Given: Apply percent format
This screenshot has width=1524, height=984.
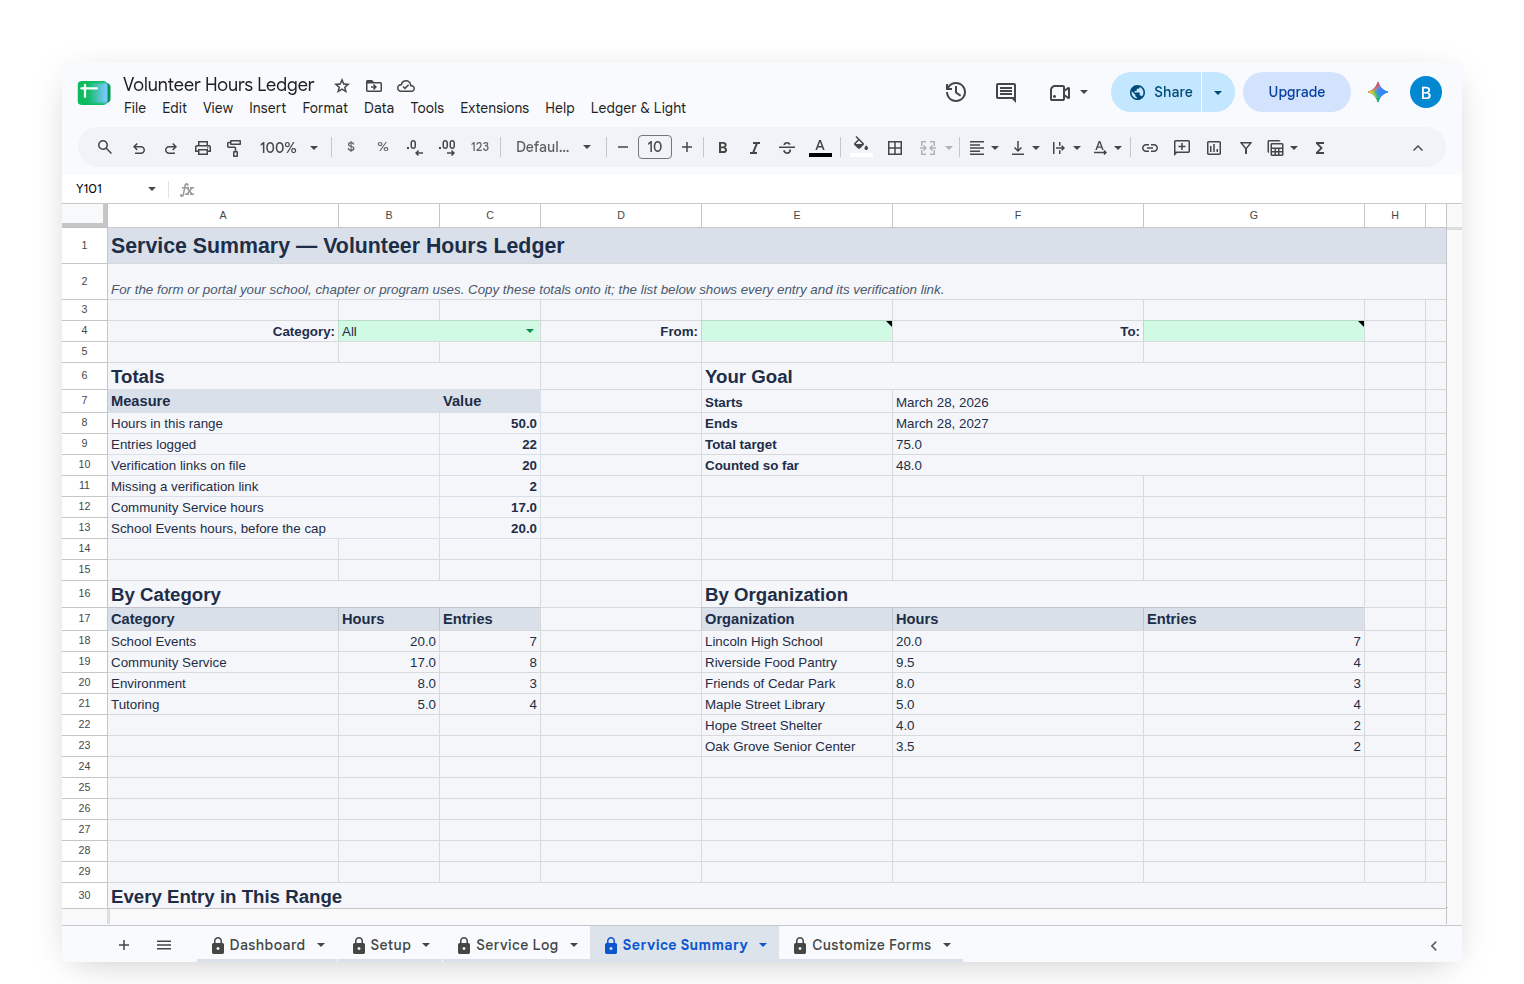Looking at the screenshot, I should pos(383,147).
